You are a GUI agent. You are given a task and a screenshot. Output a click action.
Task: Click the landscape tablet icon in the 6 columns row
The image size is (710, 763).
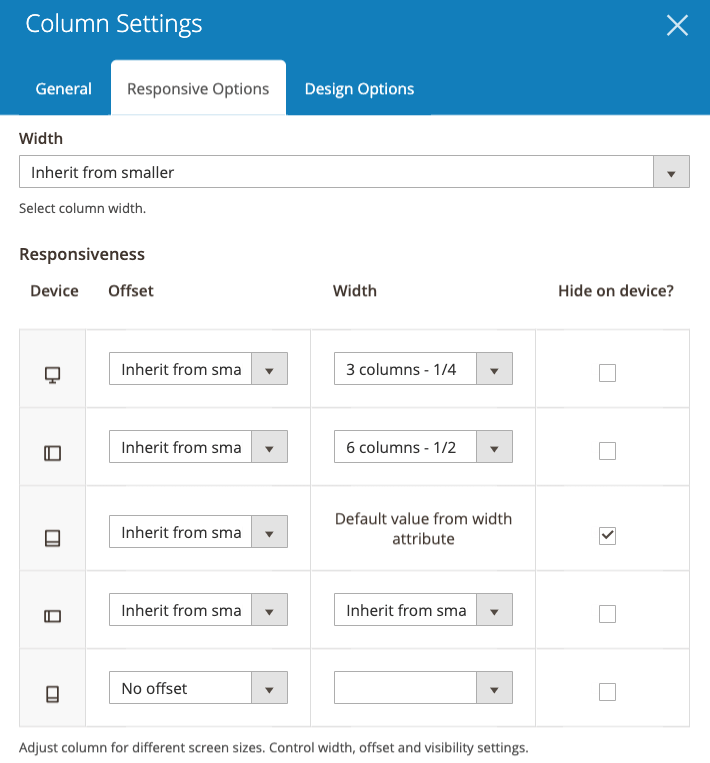click(53, 453)
